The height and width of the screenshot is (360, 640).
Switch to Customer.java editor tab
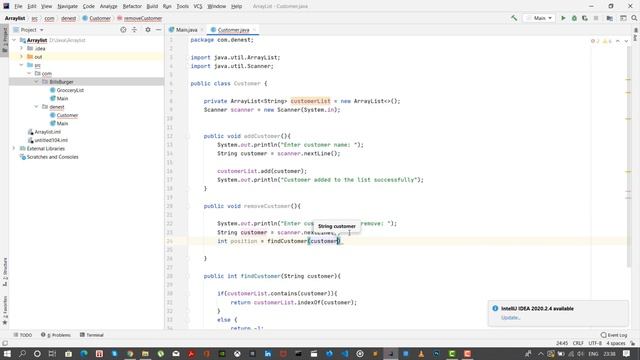(233, 30)
